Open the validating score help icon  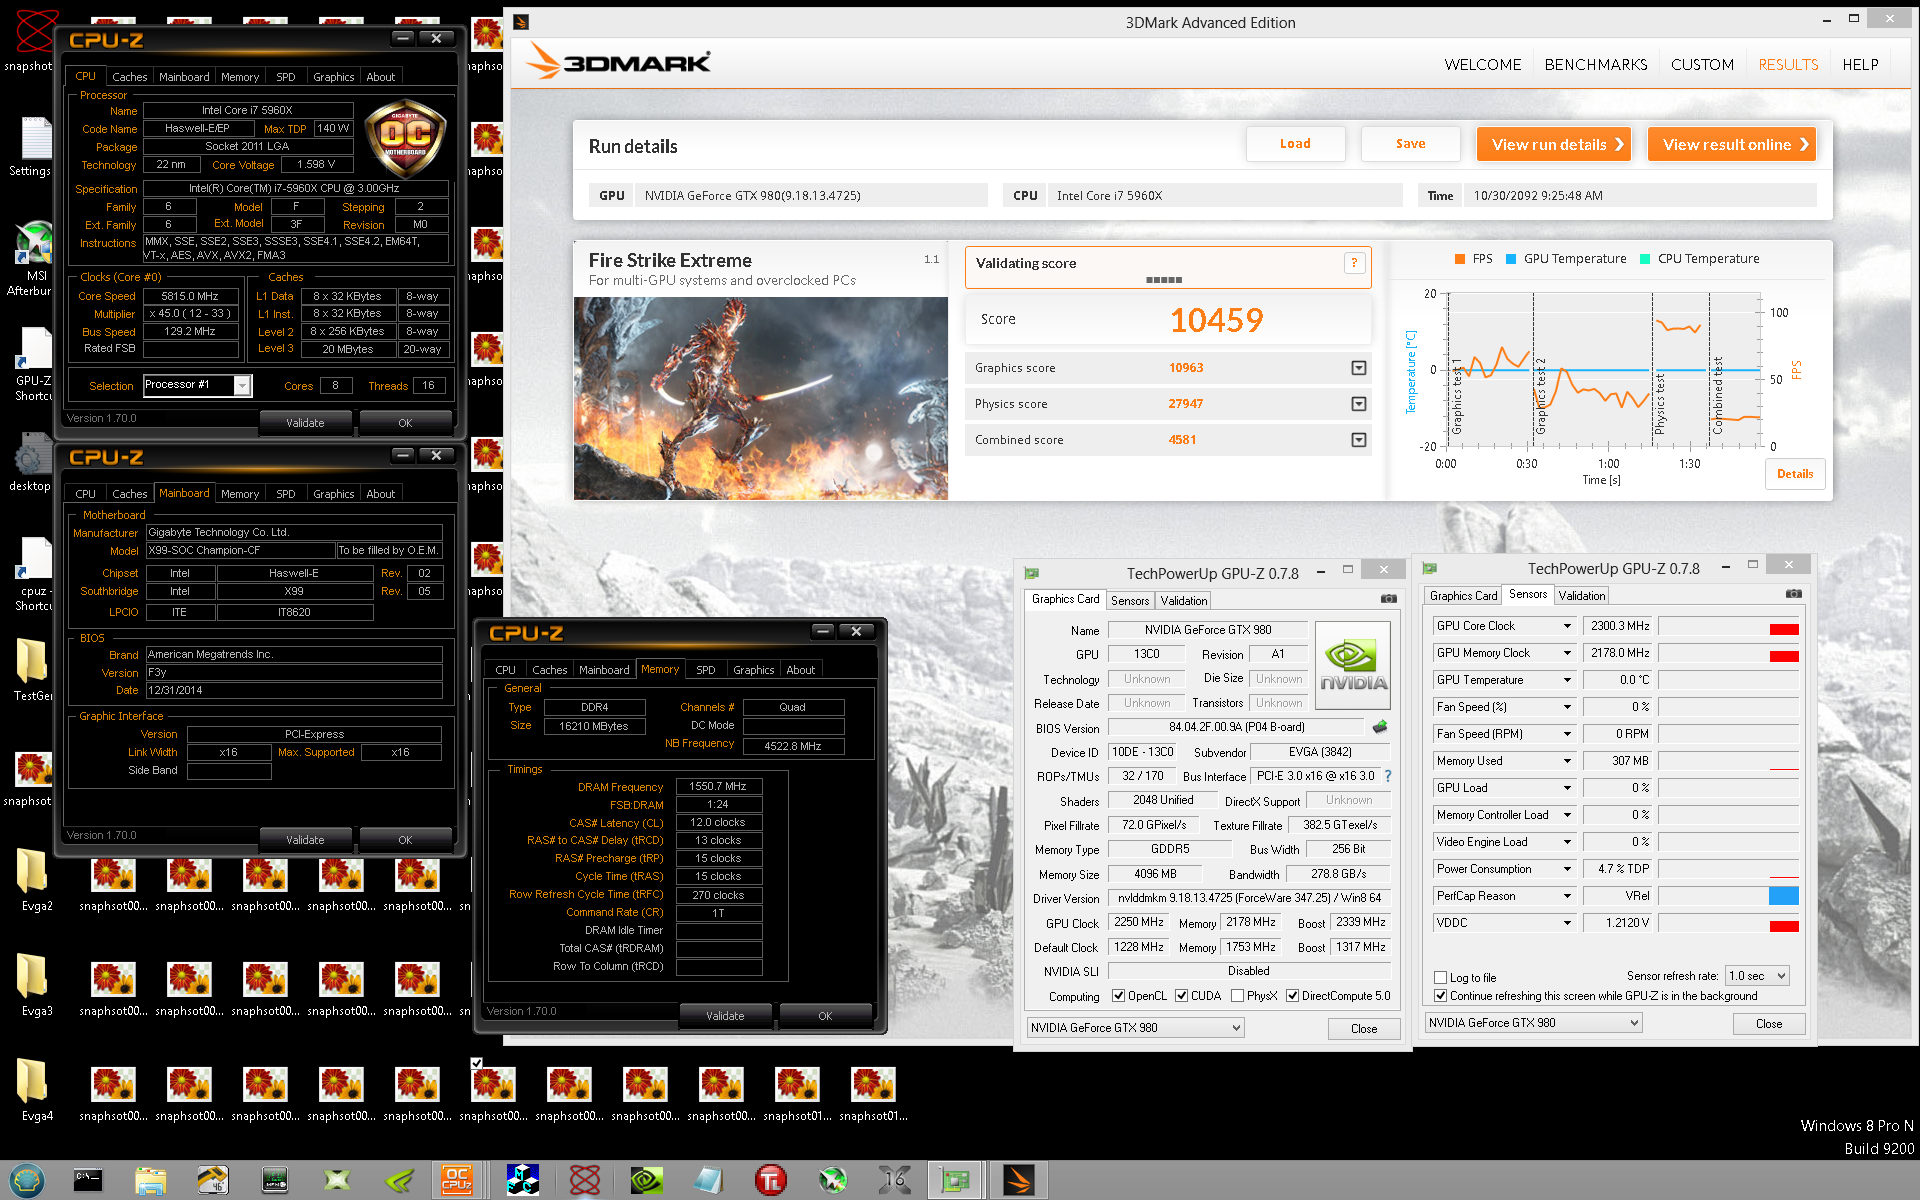click(x=1354, y=263)
